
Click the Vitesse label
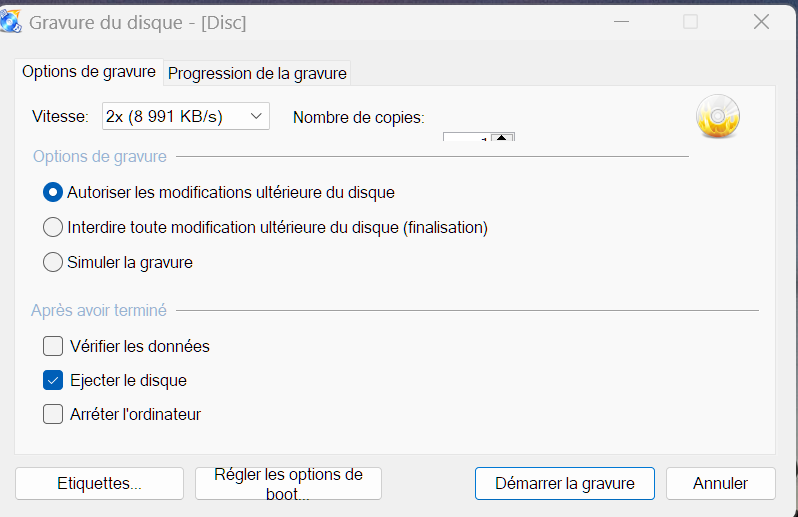tap(60, 117)
